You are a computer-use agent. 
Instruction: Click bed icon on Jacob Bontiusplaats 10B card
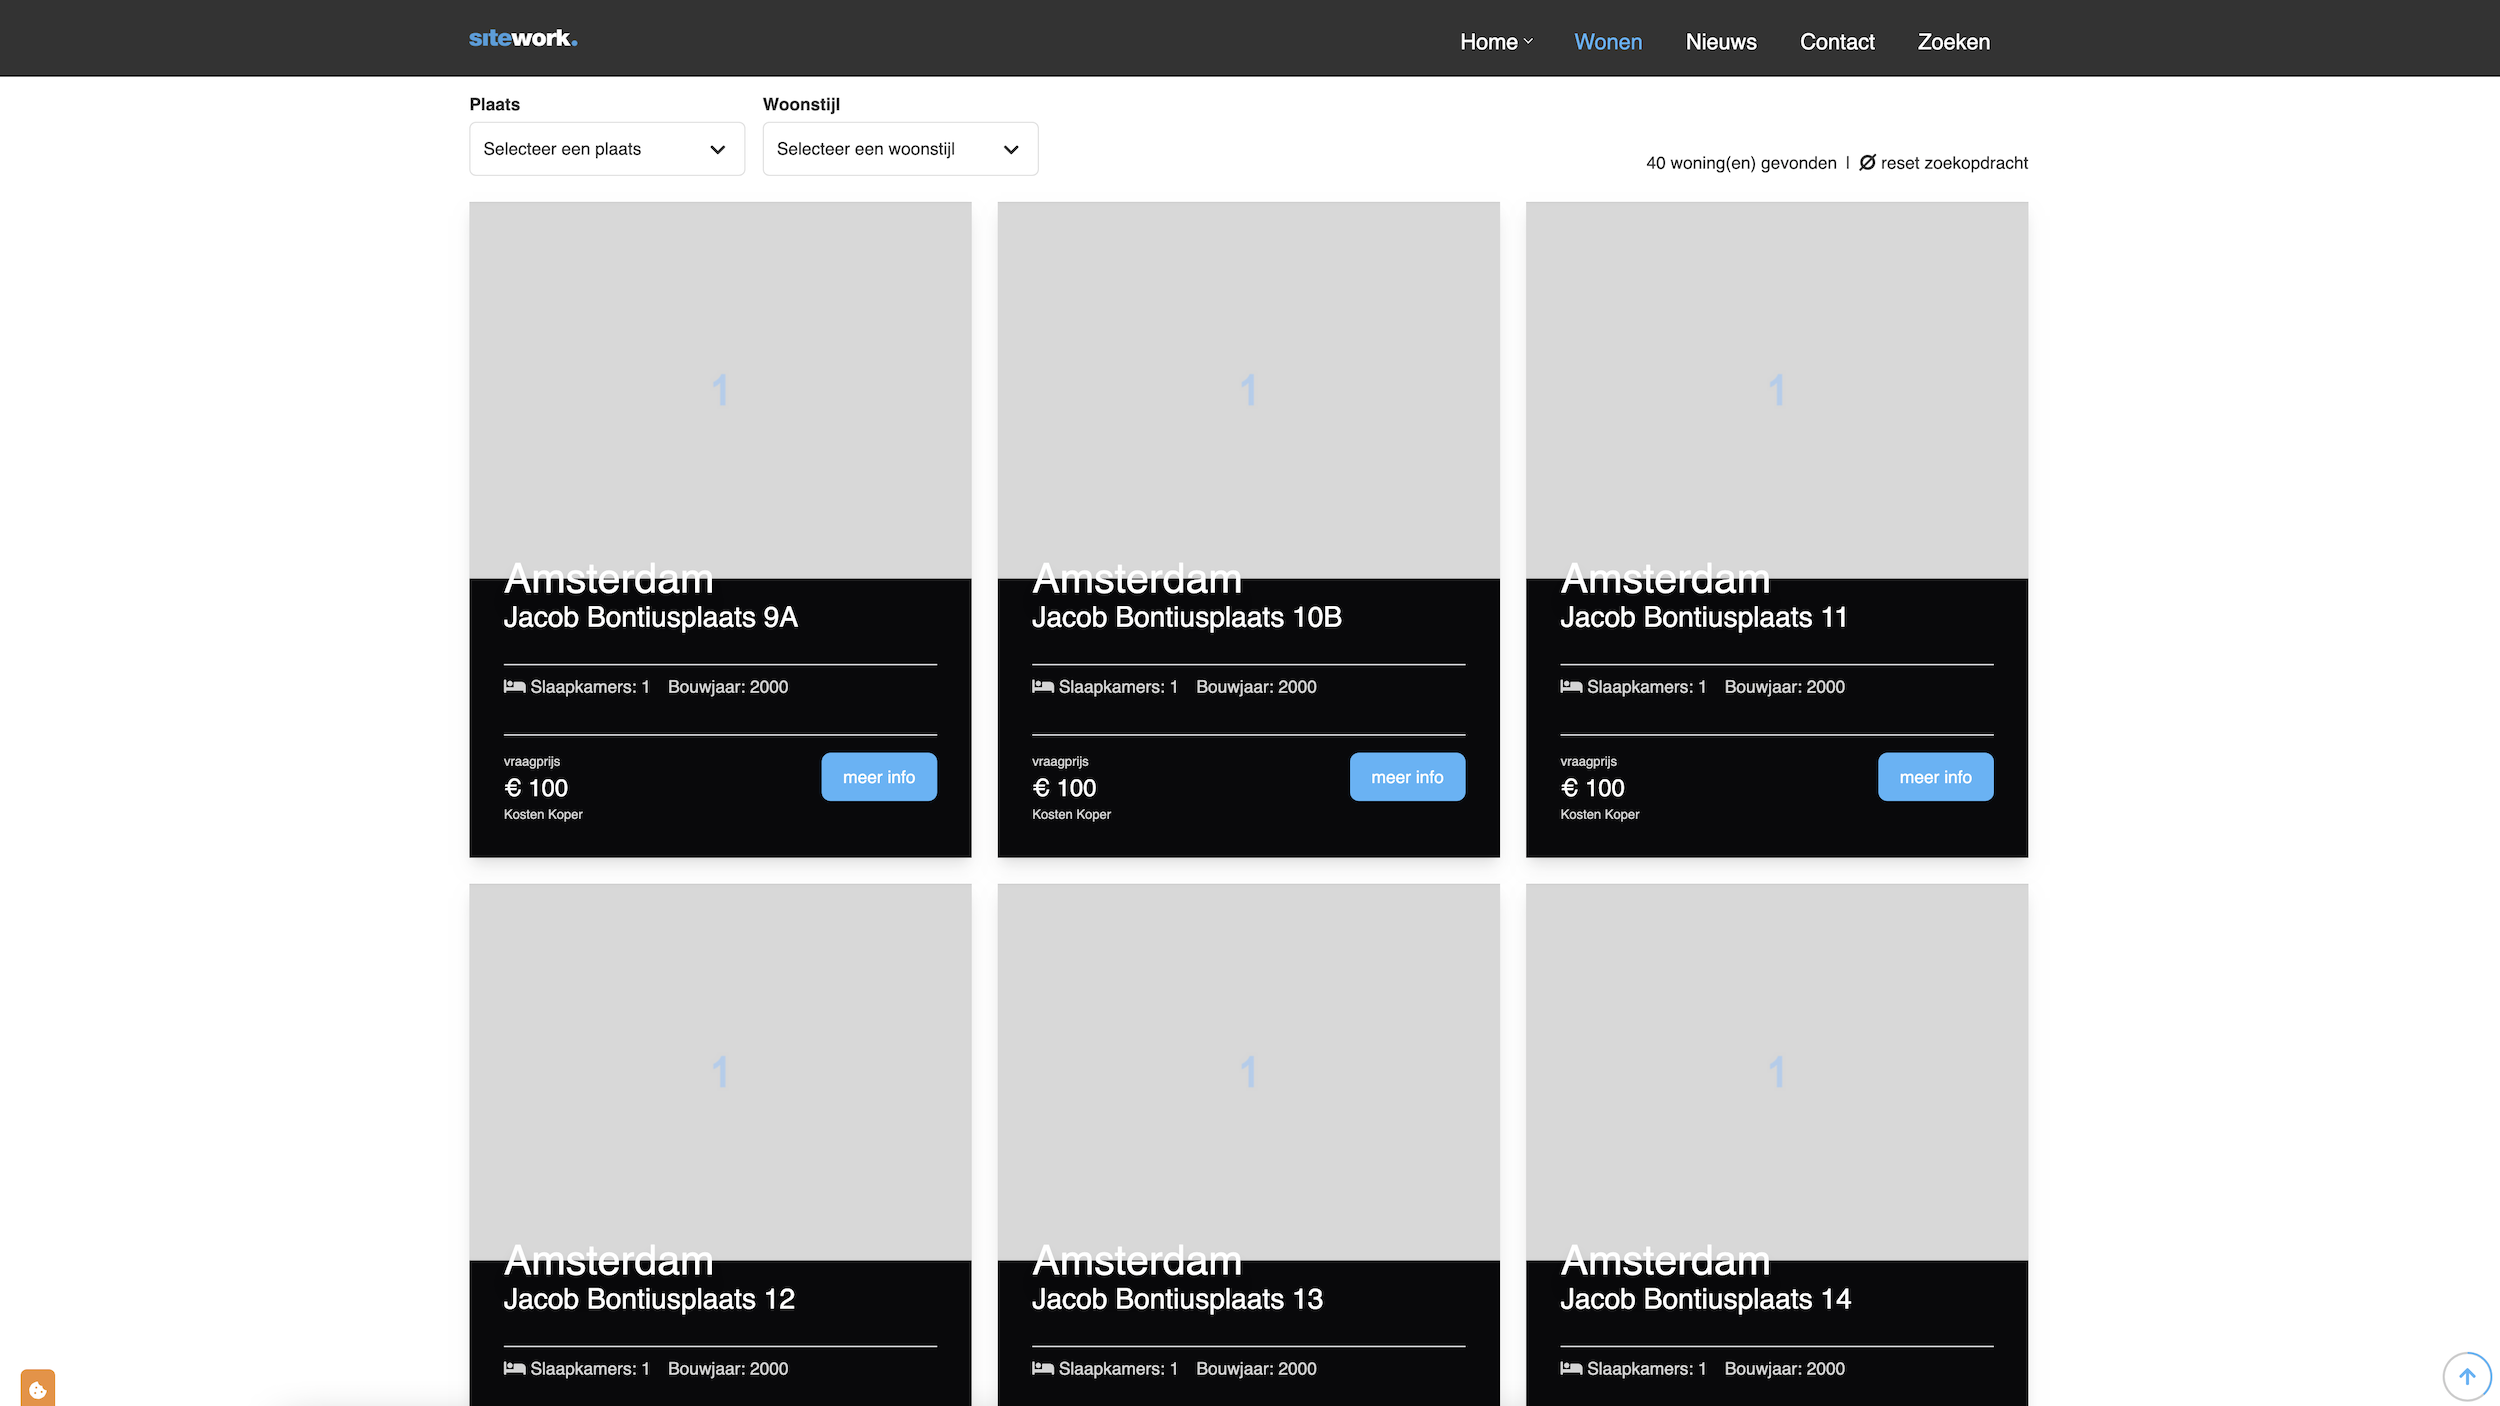1042,687
